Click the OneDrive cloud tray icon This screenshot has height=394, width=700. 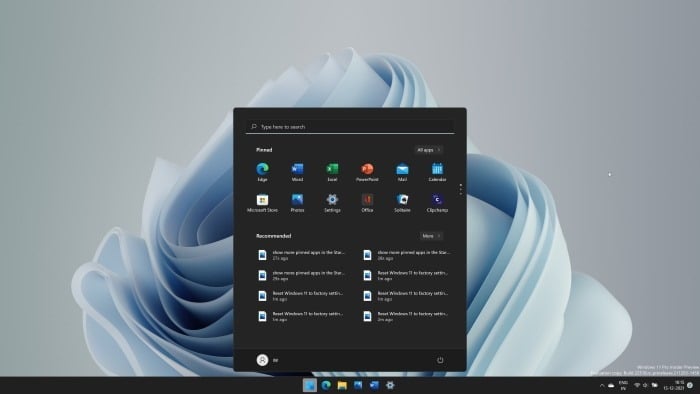[611, 386]
